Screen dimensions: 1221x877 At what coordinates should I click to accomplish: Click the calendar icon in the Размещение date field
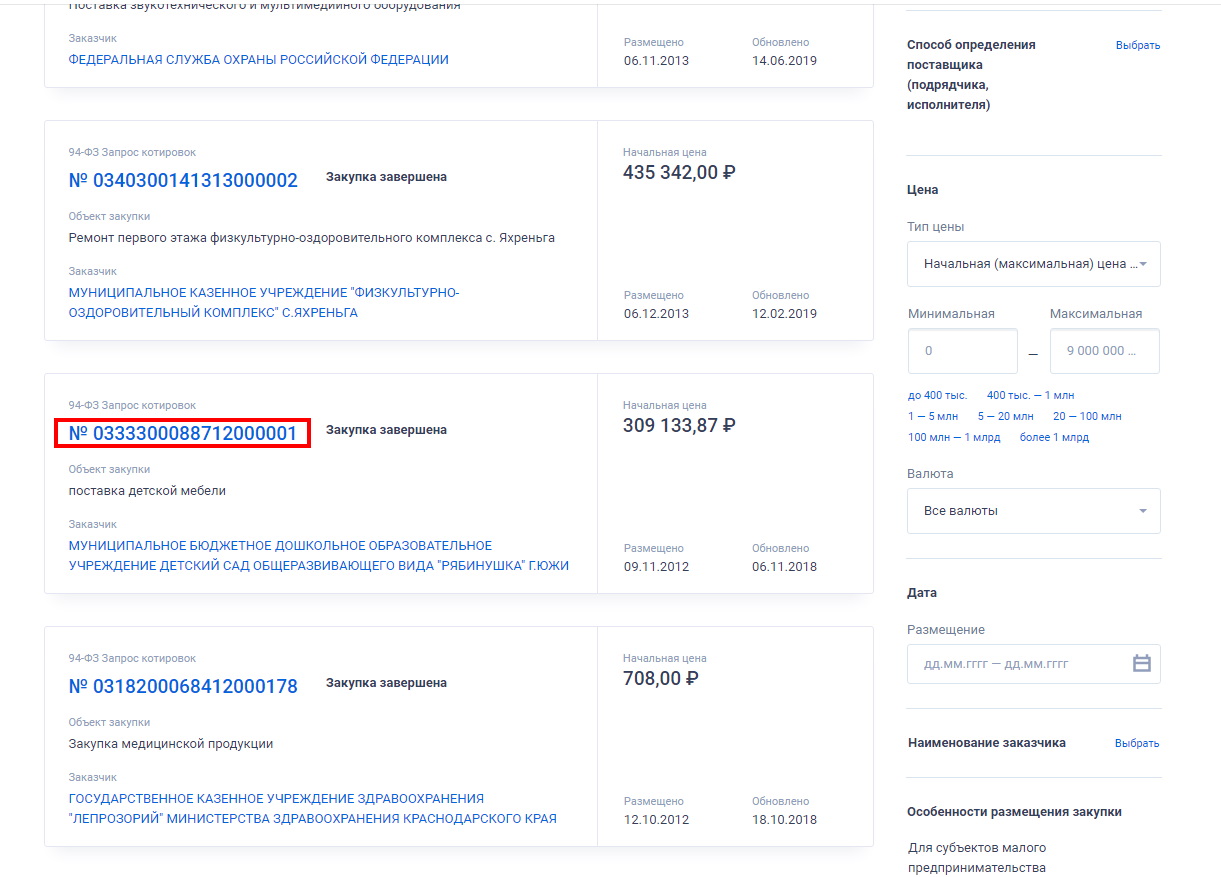[1141, 664]
